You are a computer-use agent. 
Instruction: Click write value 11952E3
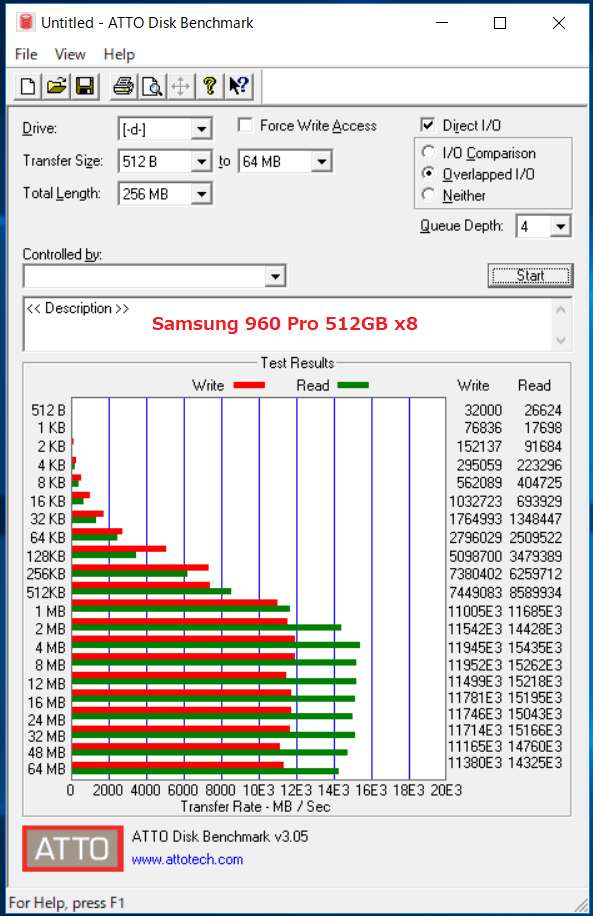point(475,665)
